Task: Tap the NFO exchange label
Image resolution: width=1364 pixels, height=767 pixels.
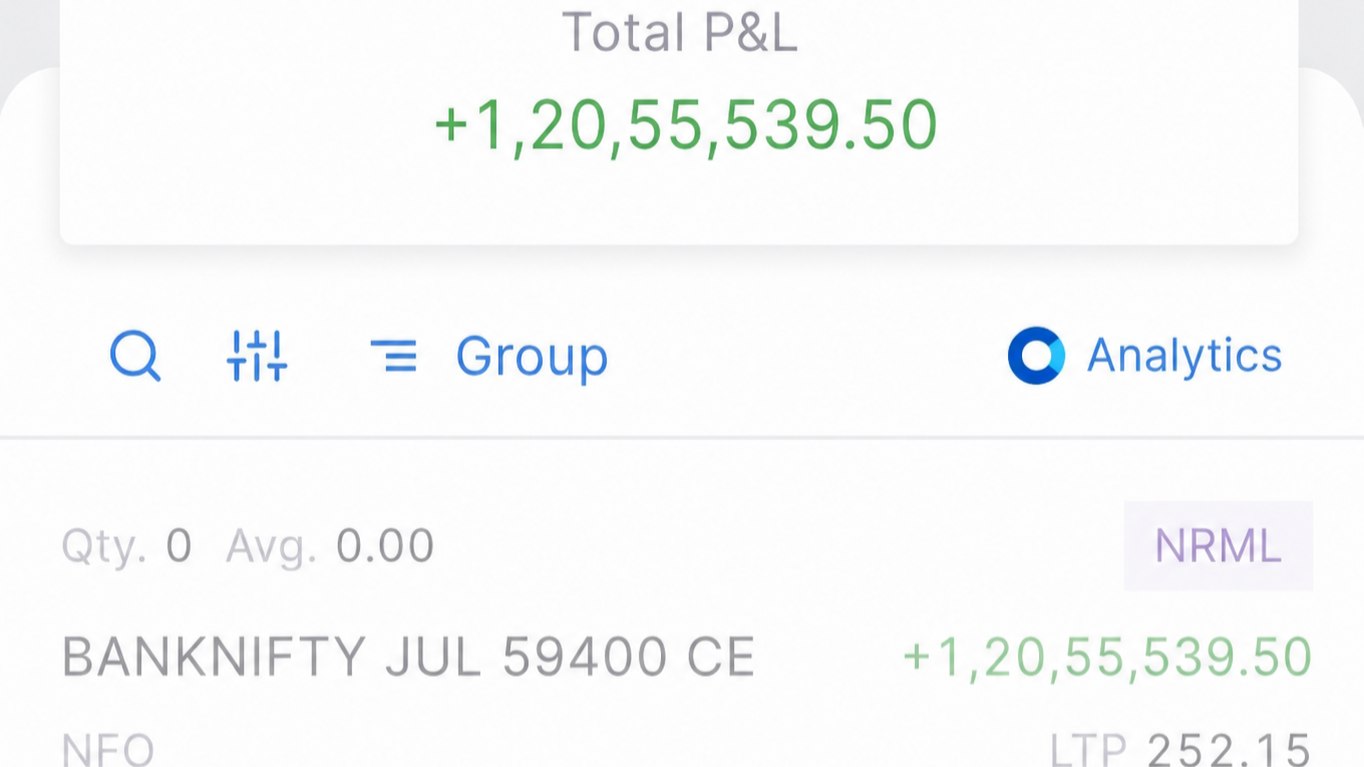Action: coord(108,750)
